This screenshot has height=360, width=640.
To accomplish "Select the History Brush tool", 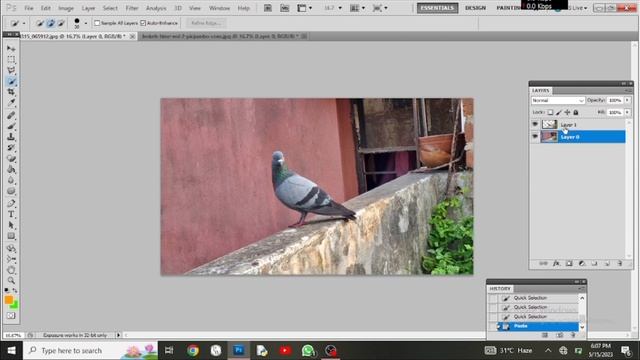I will pos(11,148).
